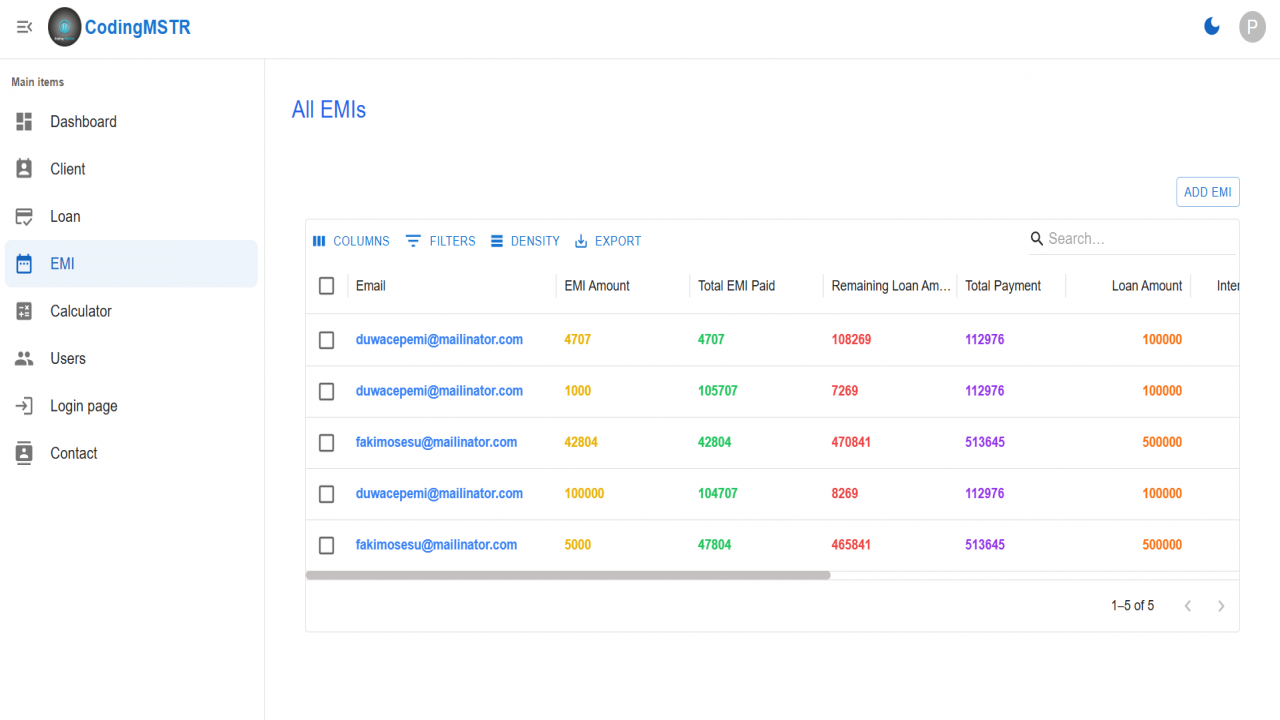Open Dashboard from the sidebar

(x=131, y=122)
